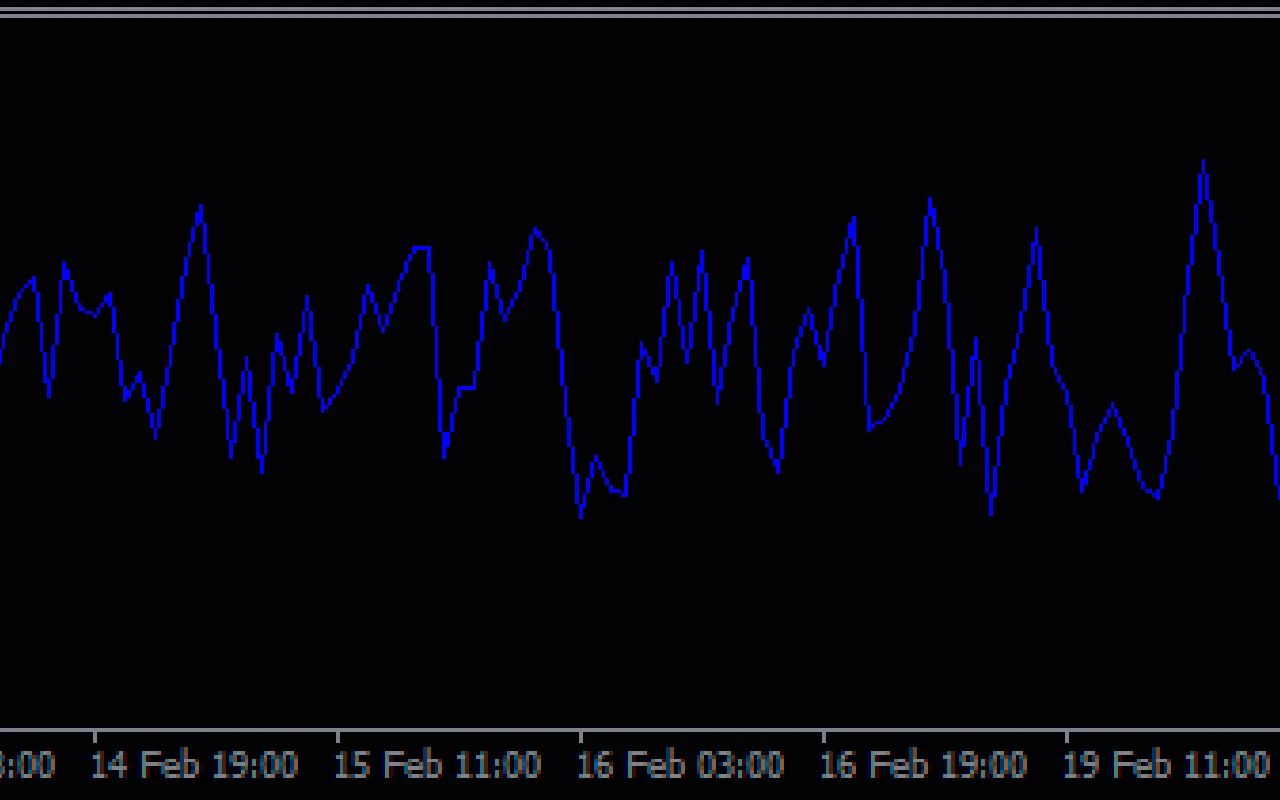This screenshot has width=1280, height=800.
Task: Select the partially visible leftmost time label
Action: 25,765
